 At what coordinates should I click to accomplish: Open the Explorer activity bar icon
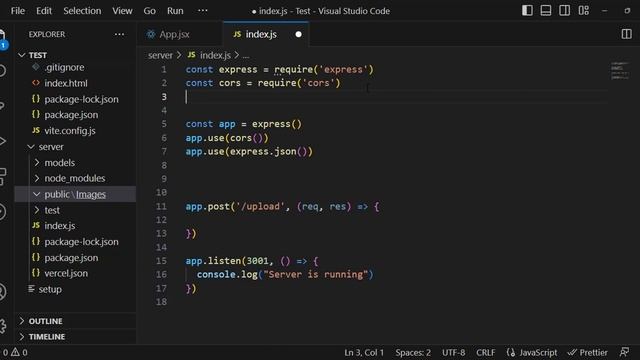tap(2, 37)
